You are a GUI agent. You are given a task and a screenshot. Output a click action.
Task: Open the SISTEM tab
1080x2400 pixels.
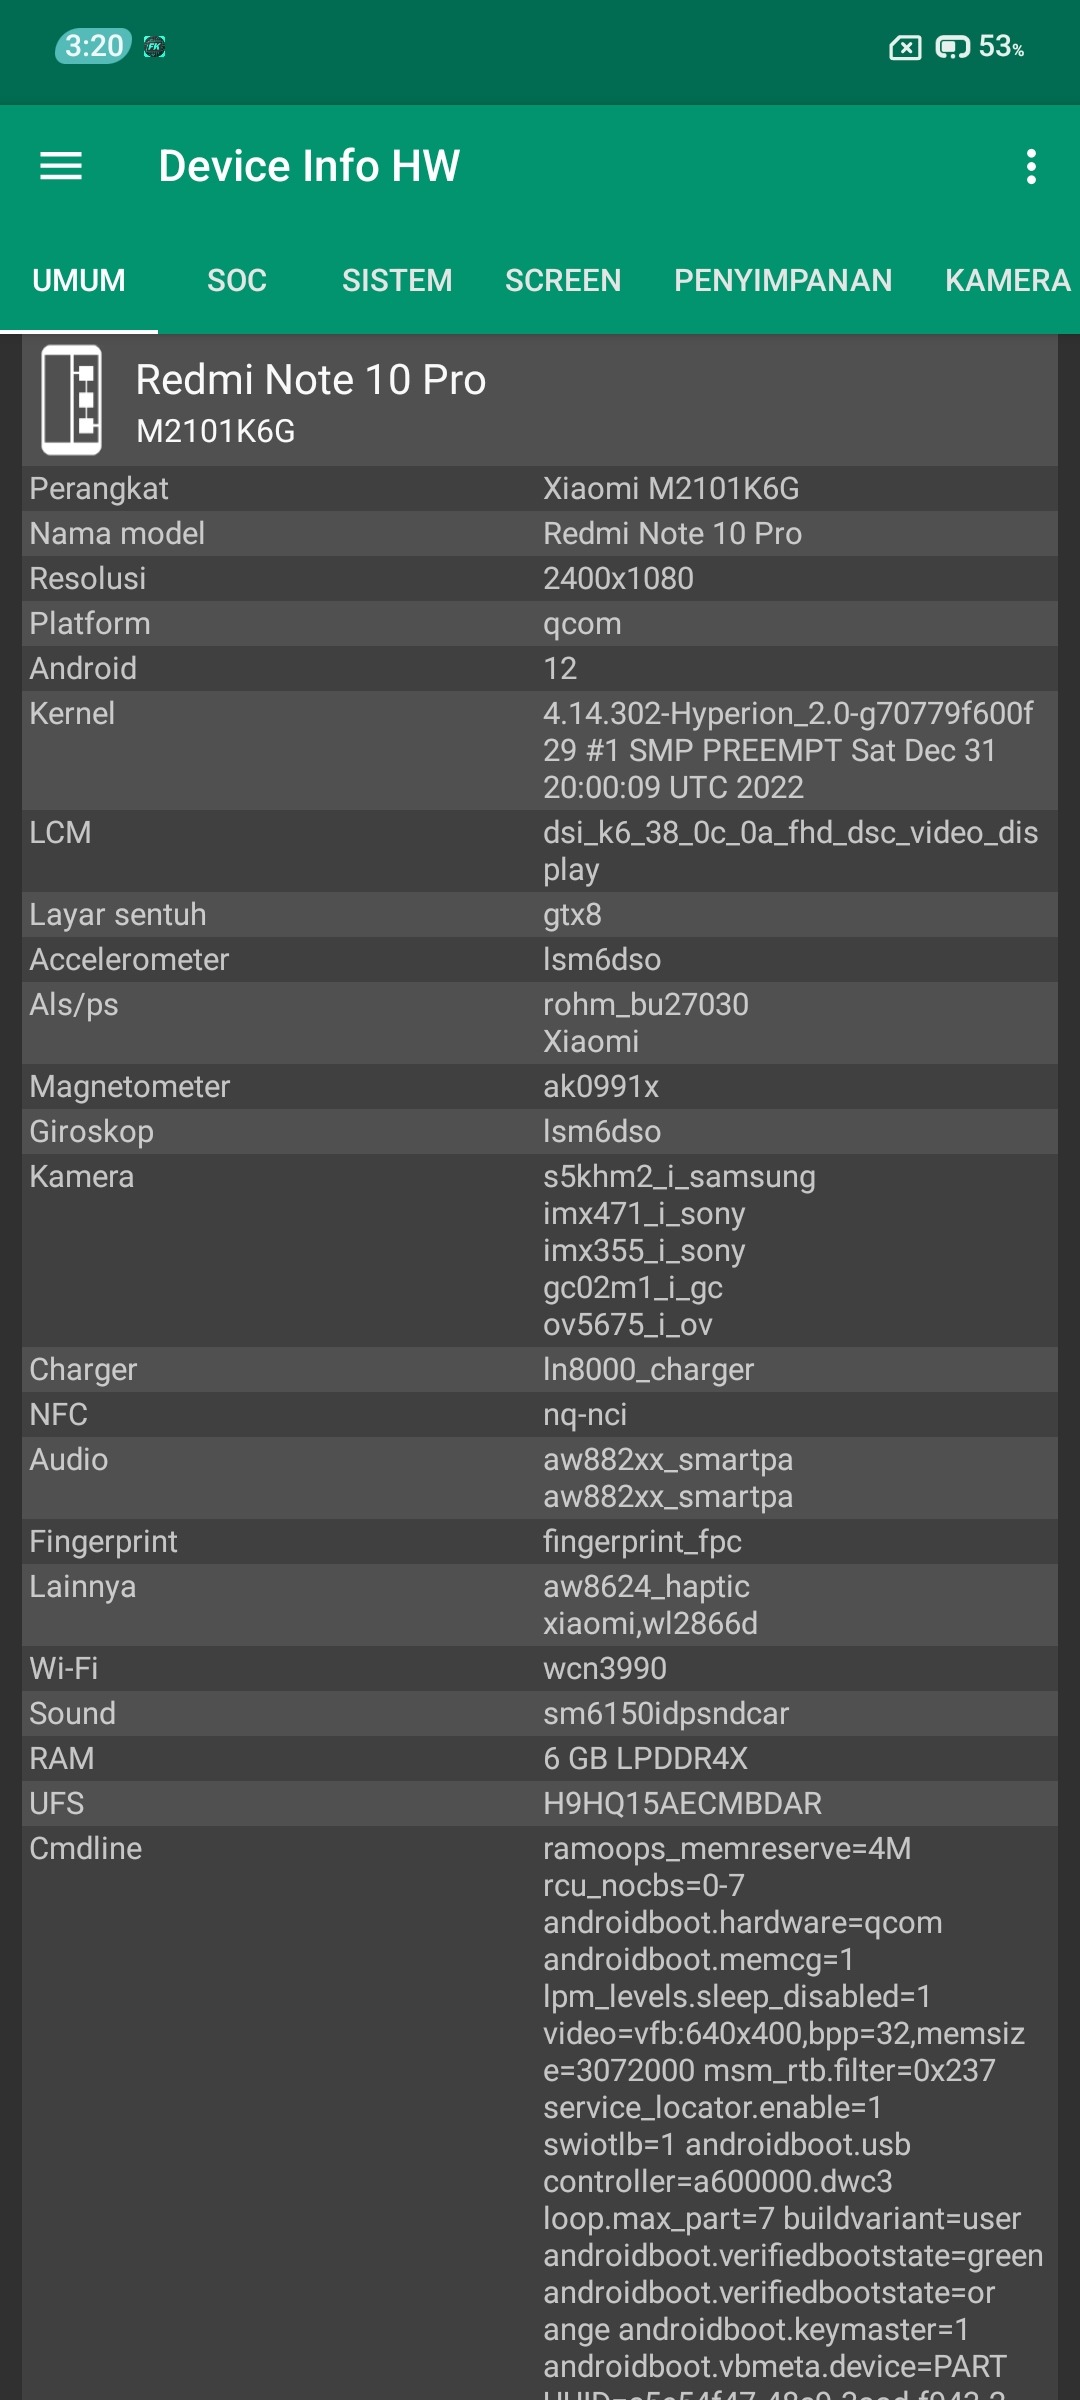pyautogui.click(x=397, y=280)
